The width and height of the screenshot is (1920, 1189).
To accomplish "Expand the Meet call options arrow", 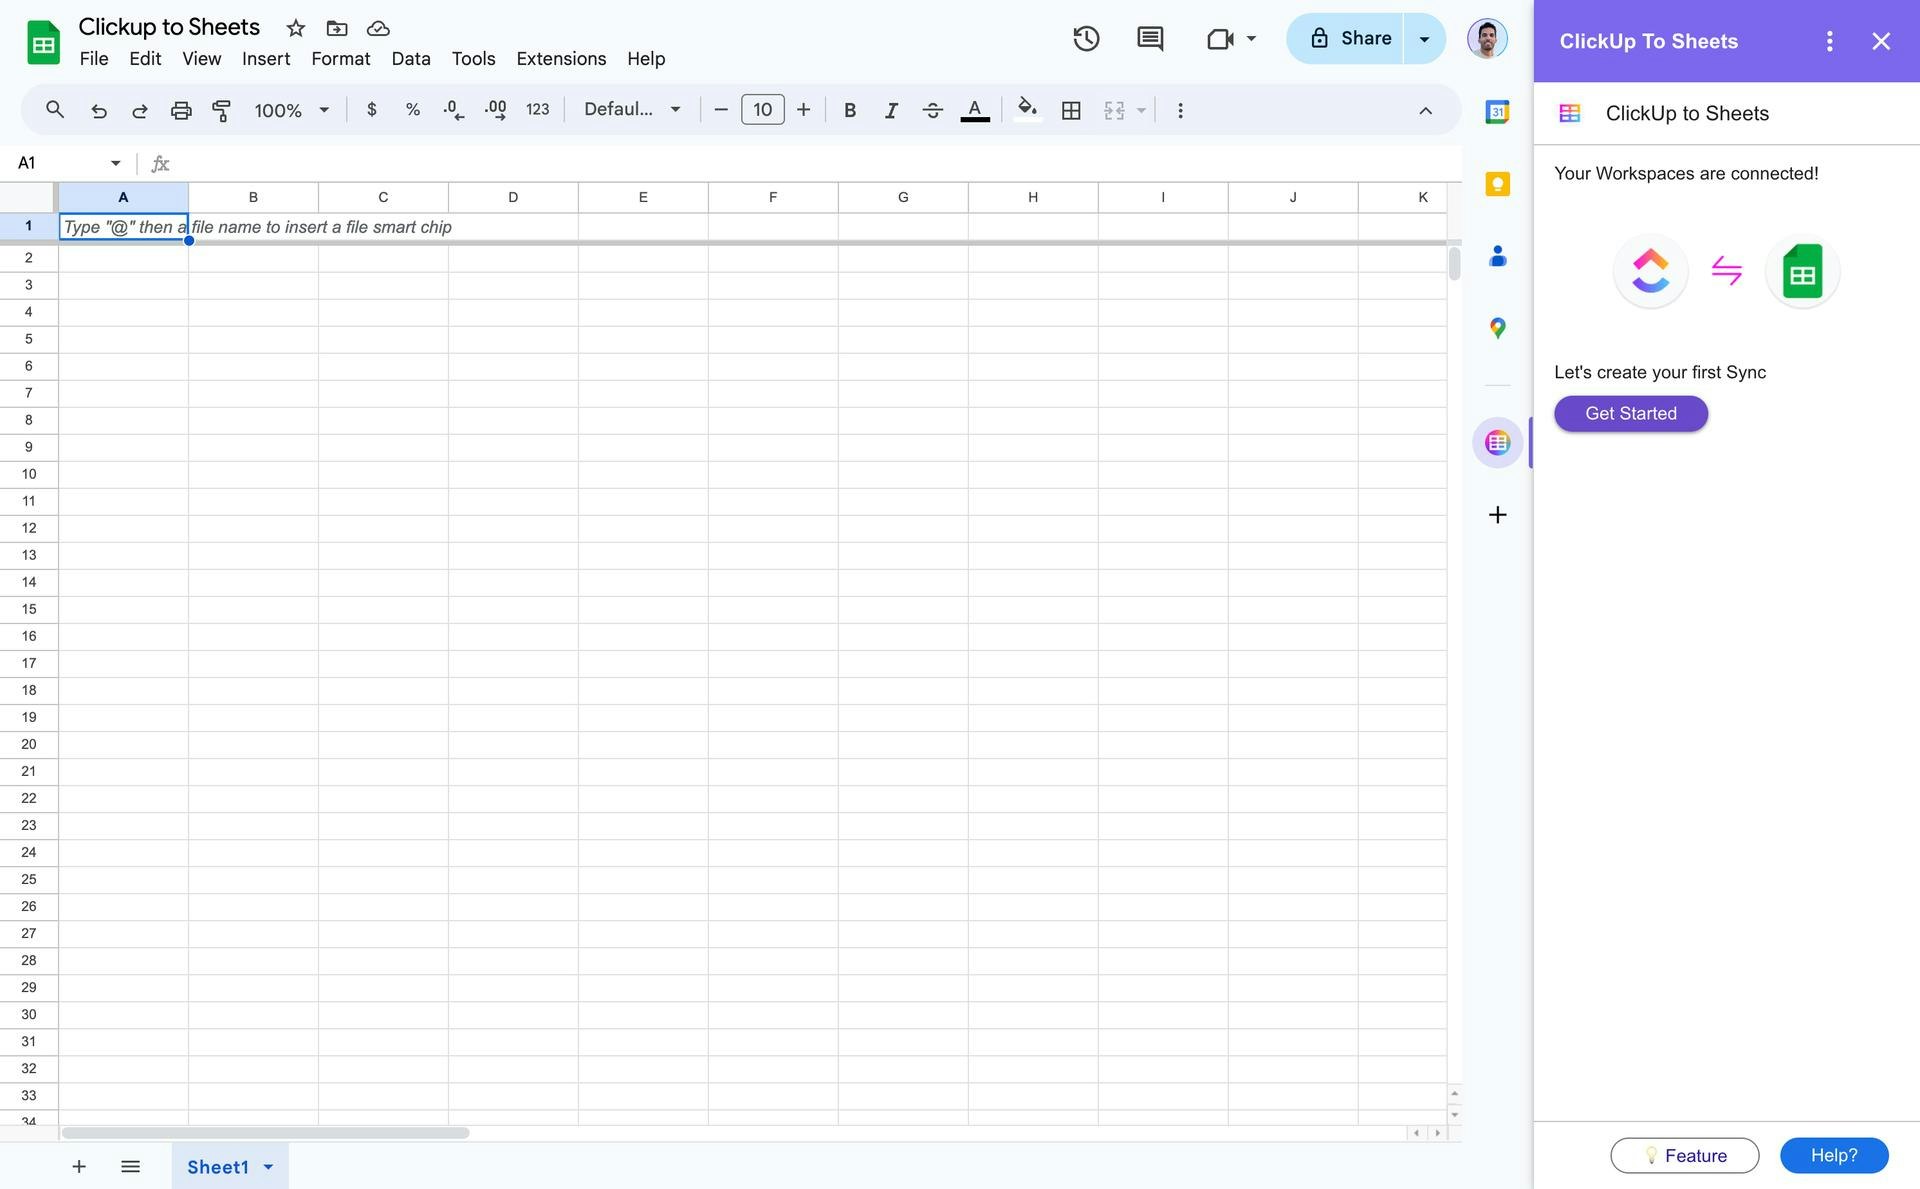I will point(1251,39).
